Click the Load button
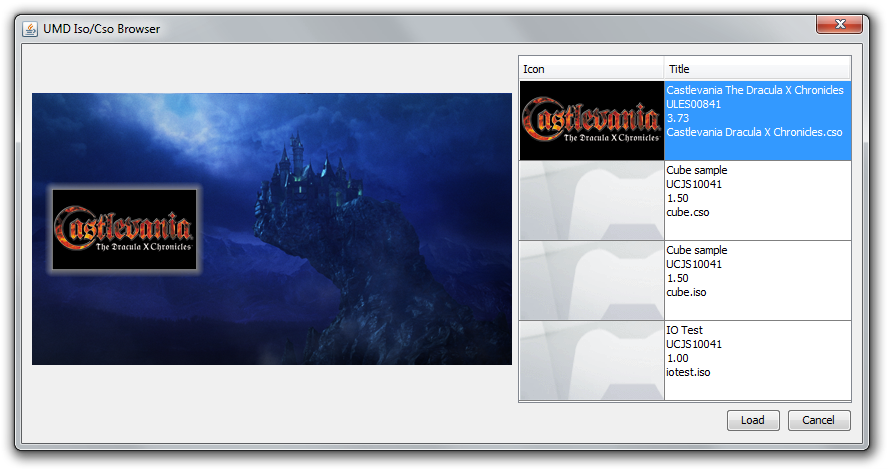Screen dimensions: 888x469 pos(753,420)
